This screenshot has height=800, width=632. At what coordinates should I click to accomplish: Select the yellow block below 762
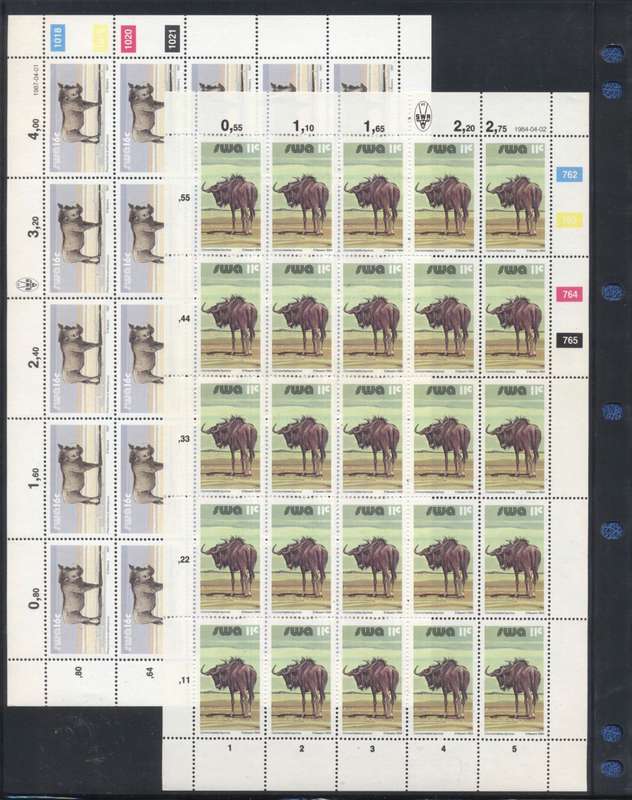click(569, 220)
